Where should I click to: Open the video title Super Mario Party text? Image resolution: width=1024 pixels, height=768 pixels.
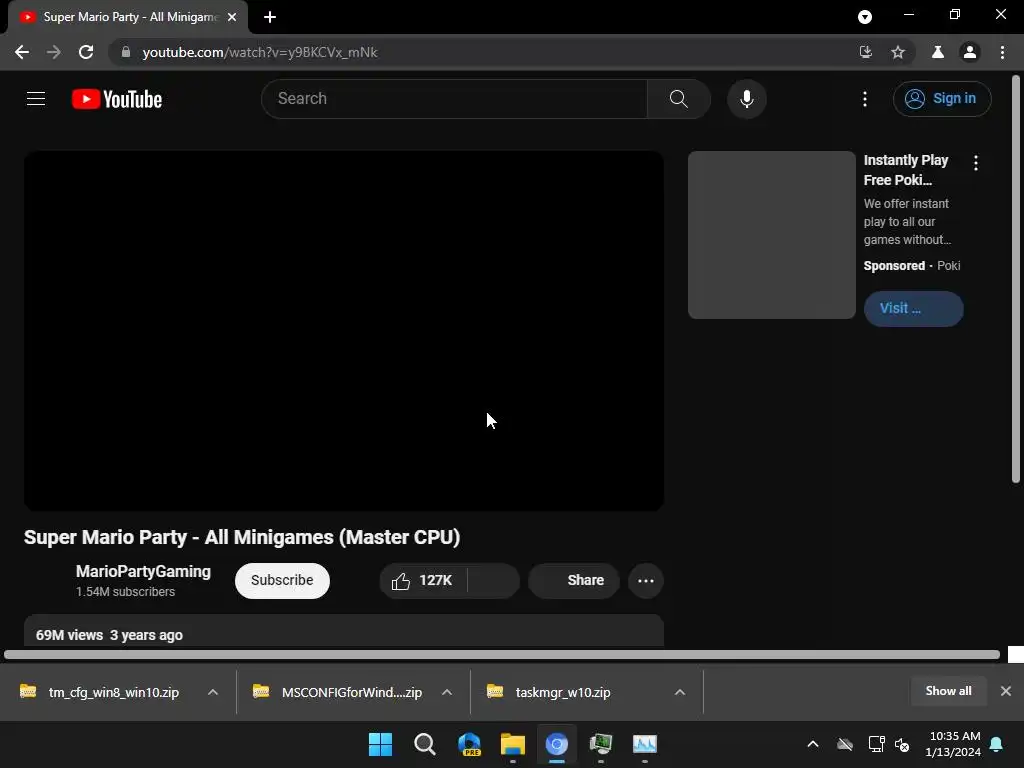(242, 537)
